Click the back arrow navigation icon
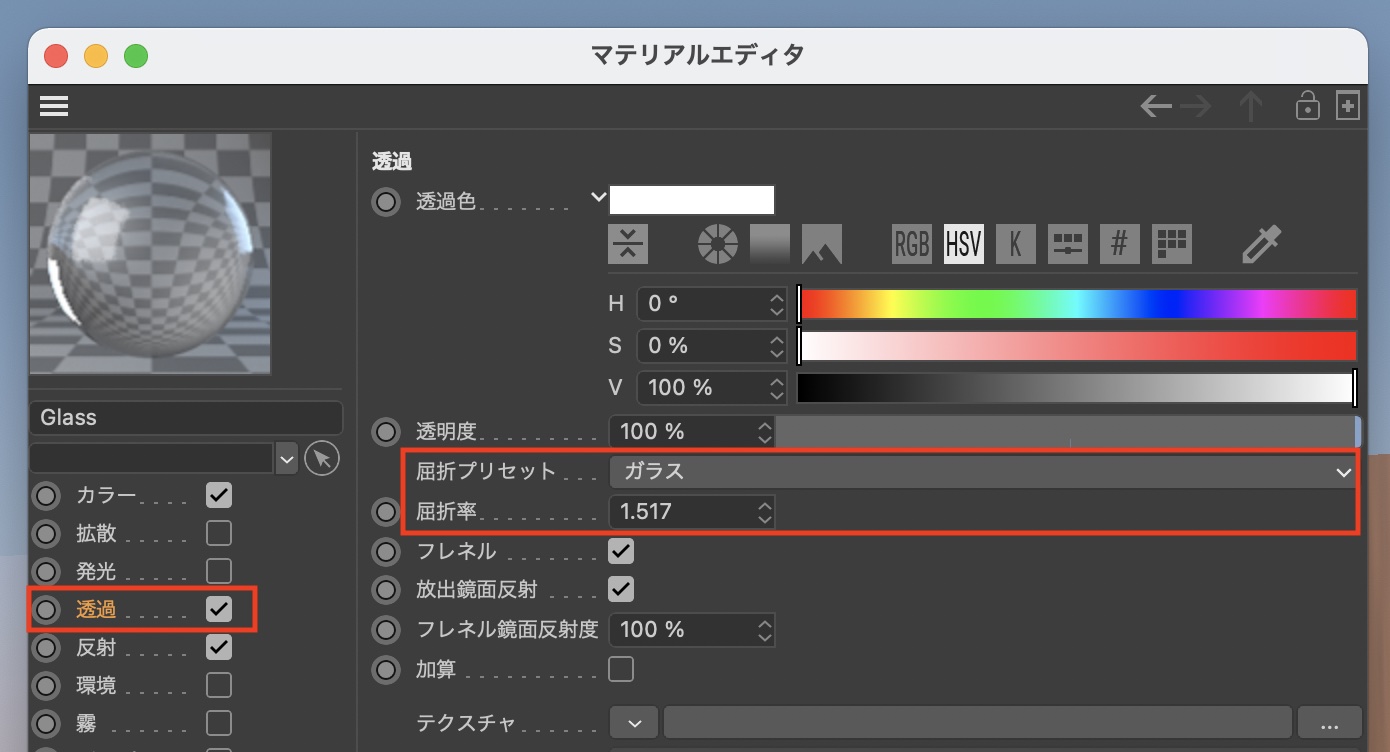 tap(1156, 106)
